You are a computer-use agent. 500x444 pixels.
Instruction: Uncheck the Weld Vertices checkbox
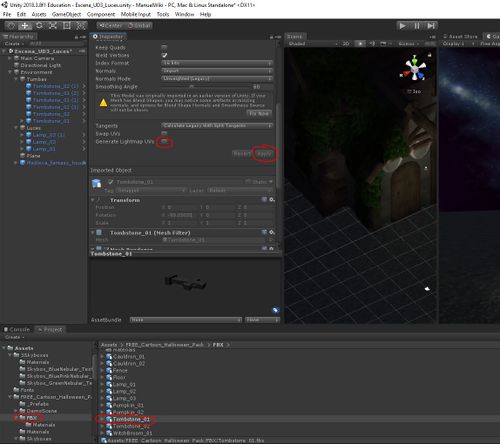click(164, 55)
